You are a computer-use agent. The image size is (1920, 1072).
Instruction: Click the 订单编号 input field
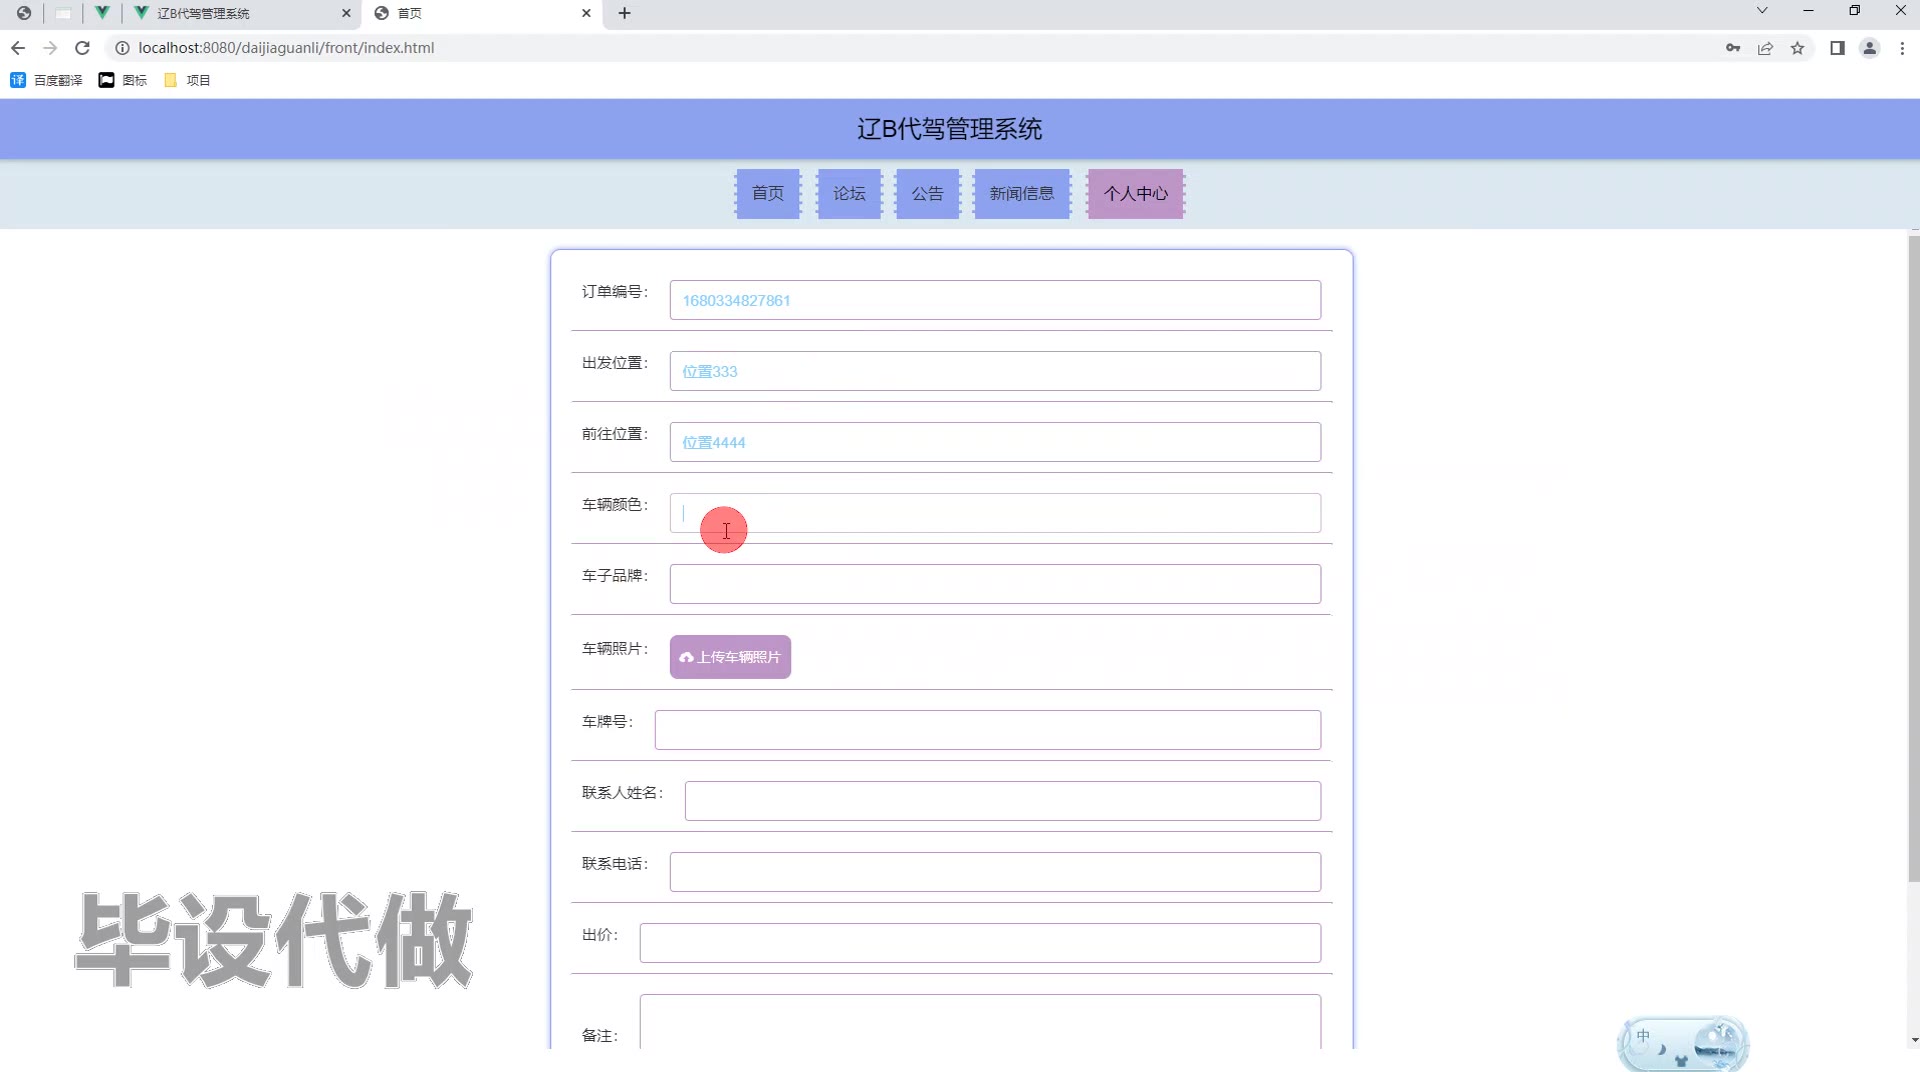click(995, 300)
